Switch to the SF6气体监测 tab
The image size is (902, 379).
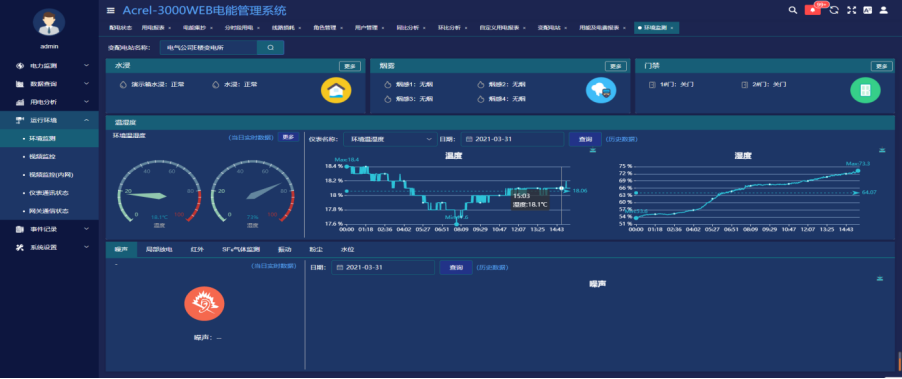241,250
